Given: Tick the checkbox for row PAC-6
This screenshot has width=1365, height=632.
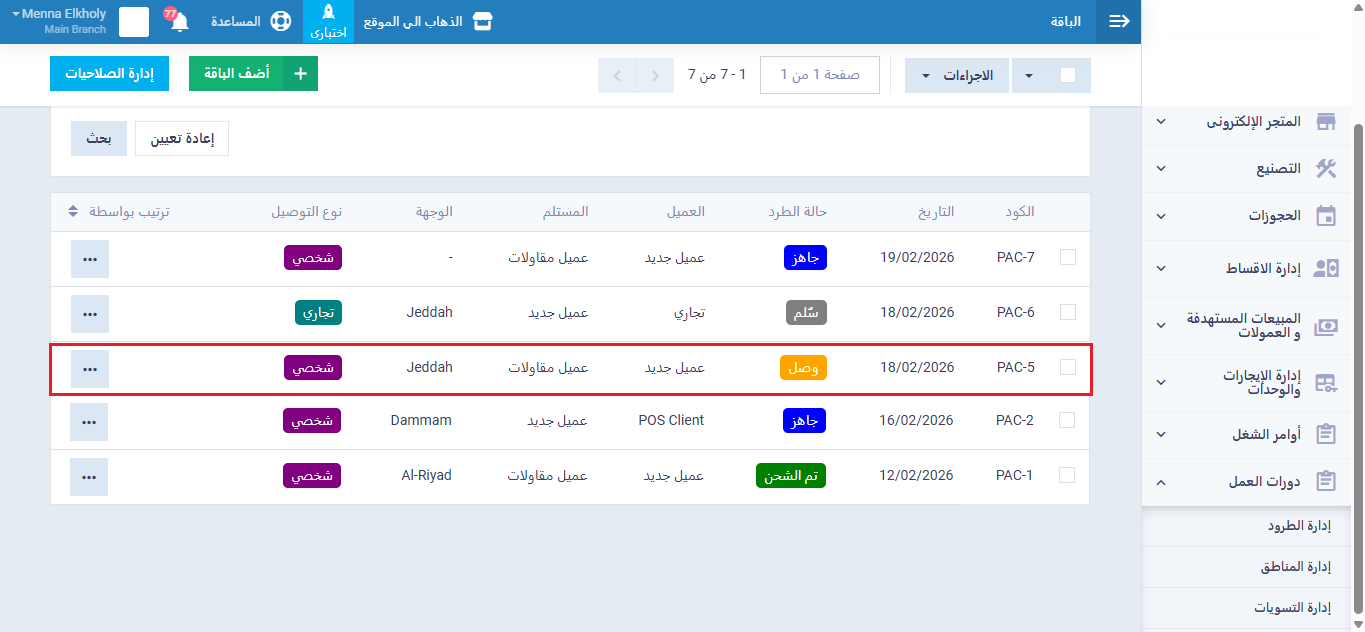Looking at the screenshot, I should coord(1068,312).
